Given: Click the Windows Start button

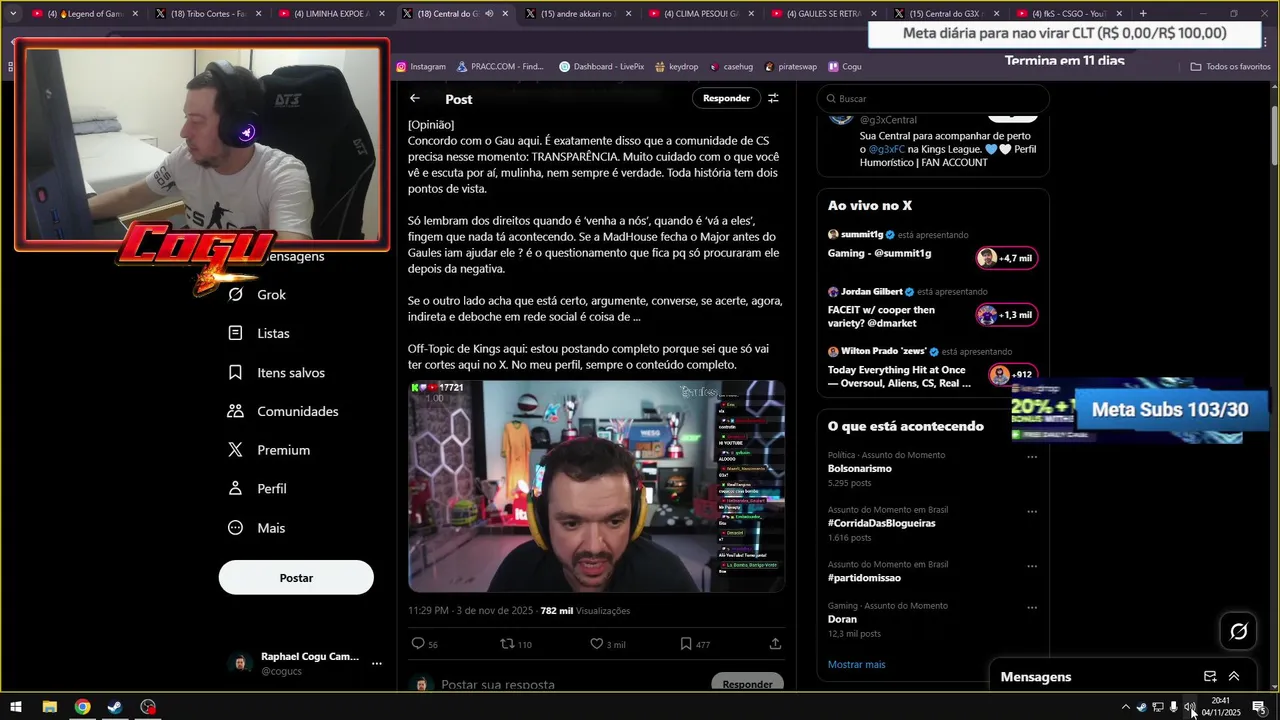Looking at the screenshot, I should (16, 707).
